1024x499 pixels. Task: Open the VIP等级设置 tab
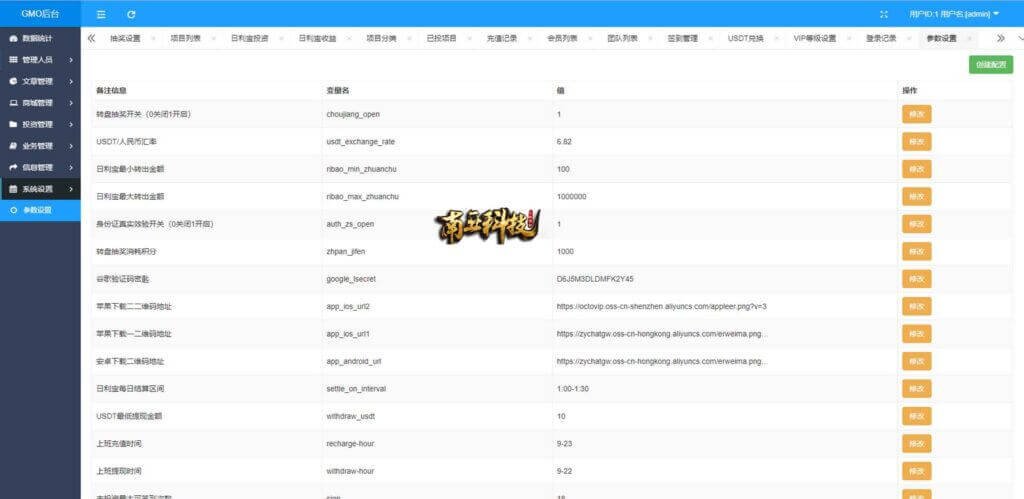(x=814, y=38)
